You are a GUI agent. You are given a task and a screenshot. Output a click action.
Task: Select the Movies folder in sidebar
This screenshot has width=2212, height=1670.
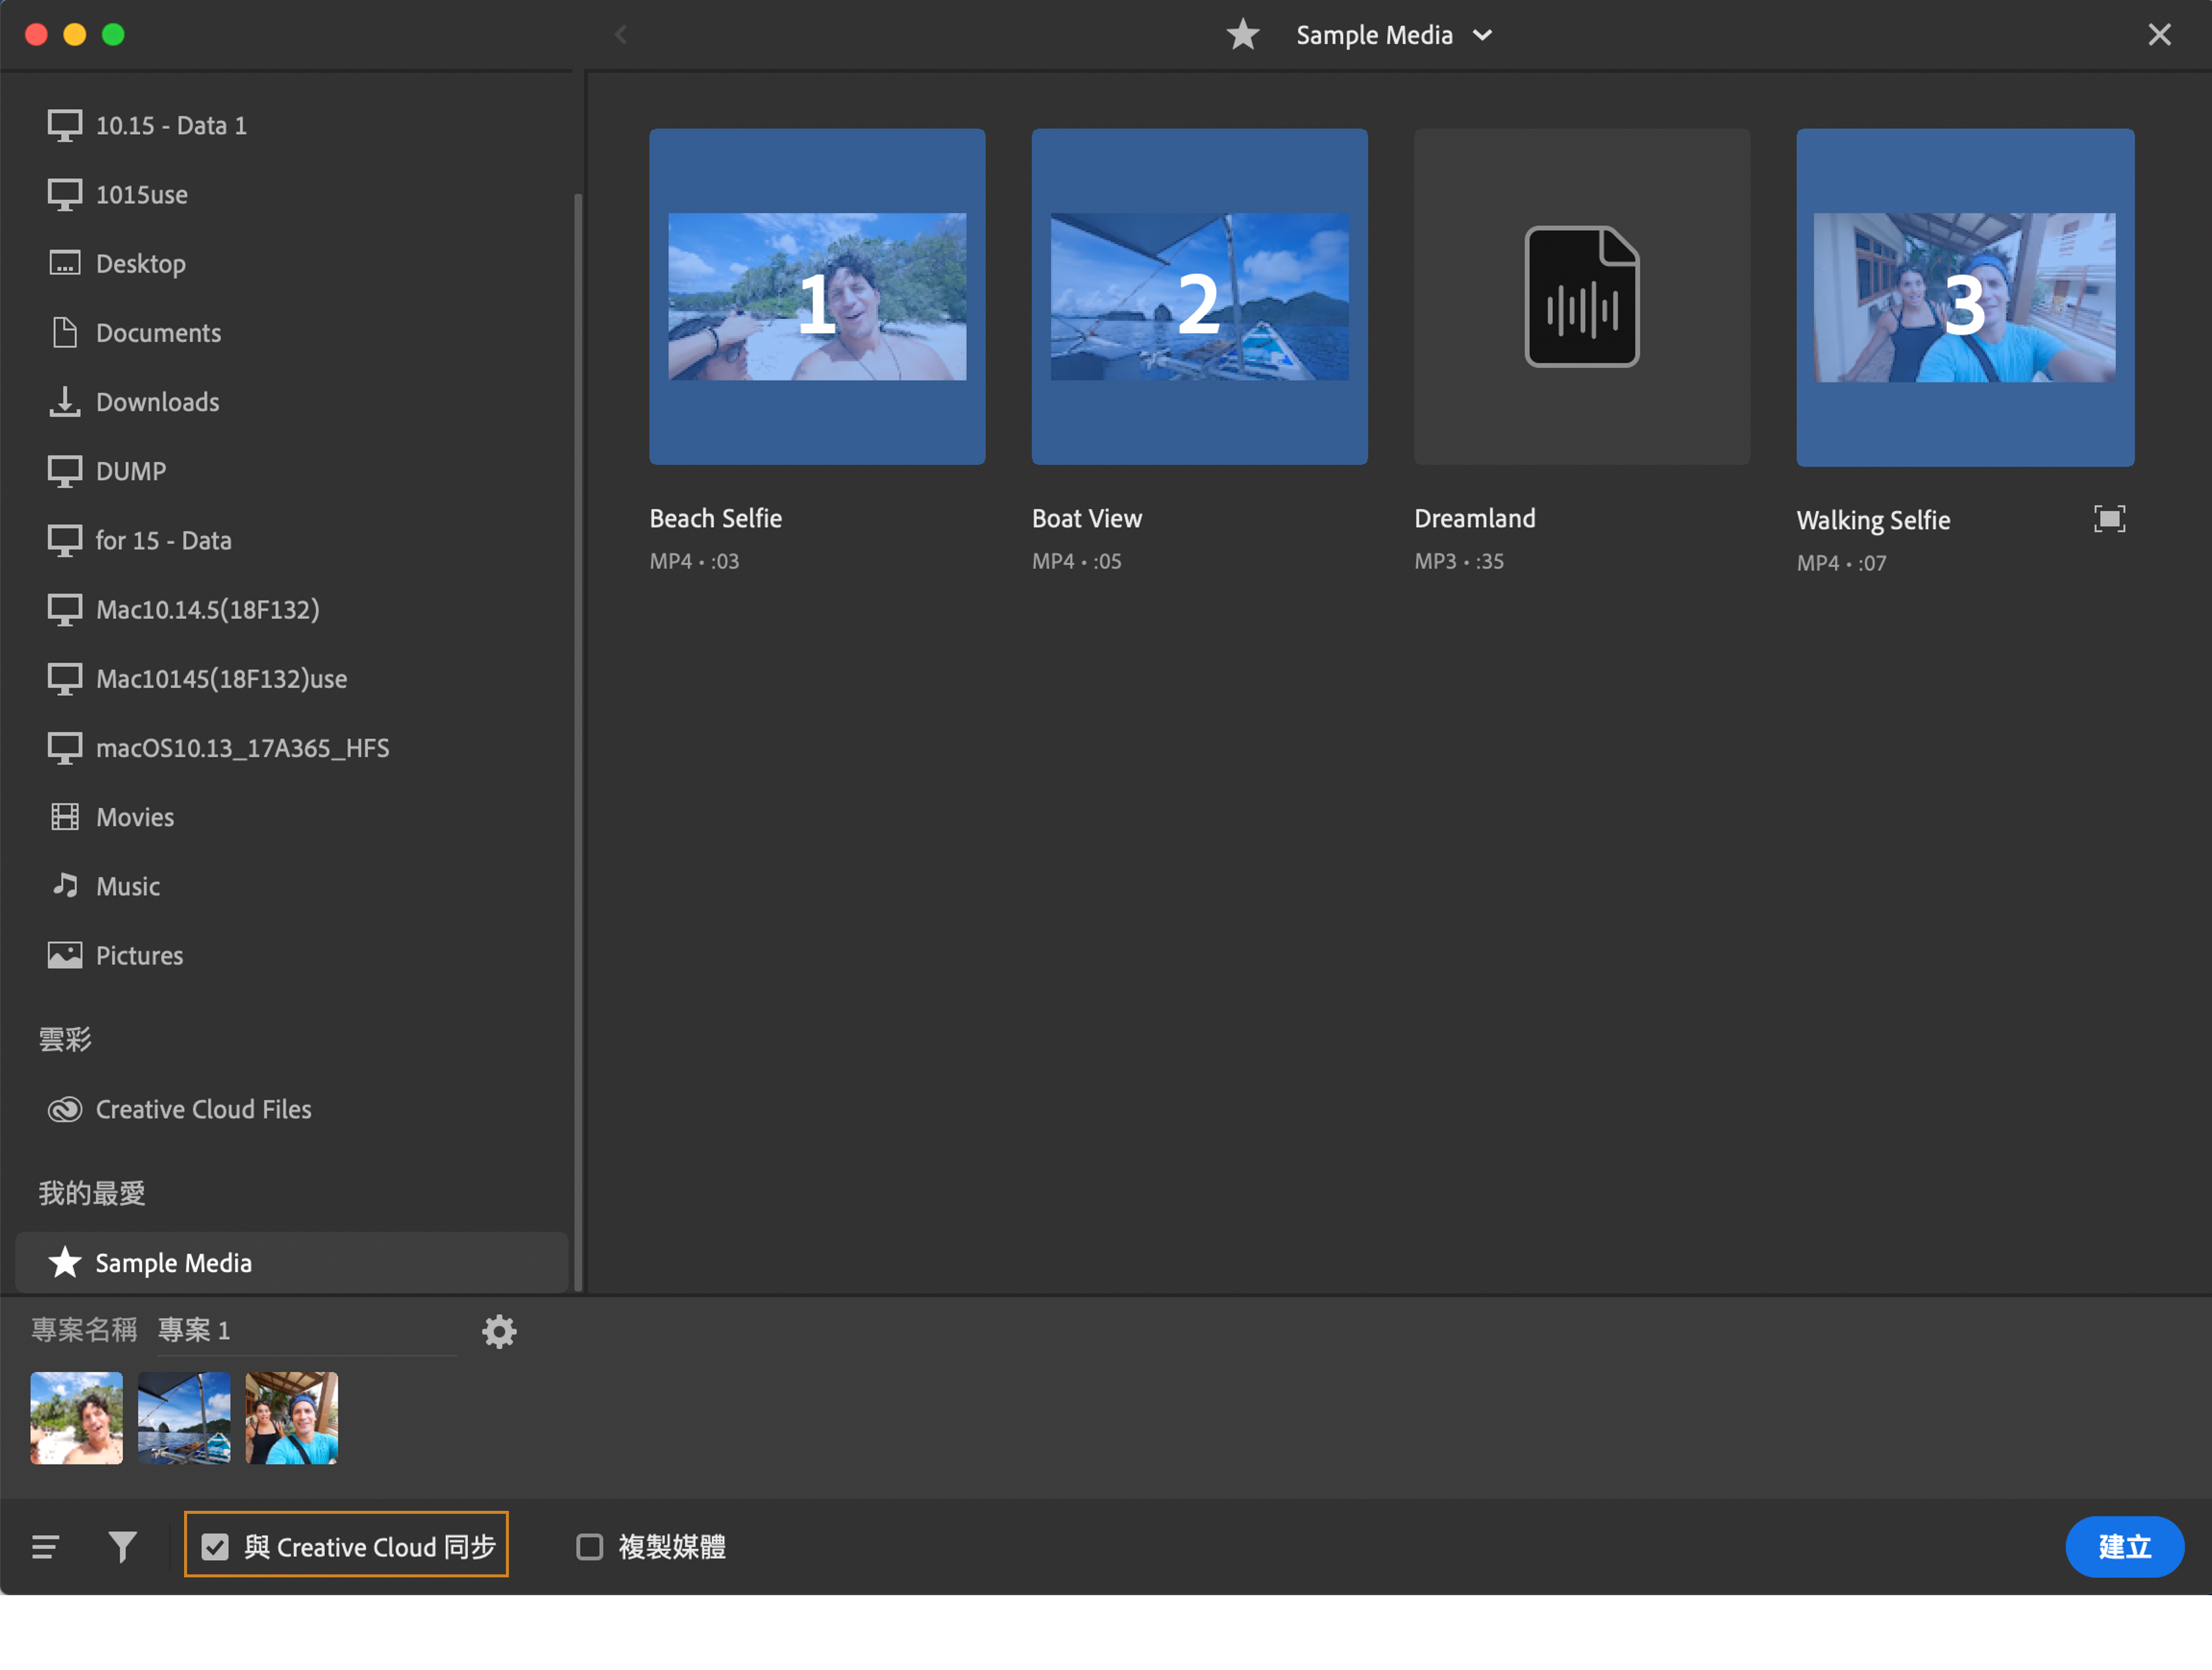pos(135,817)
